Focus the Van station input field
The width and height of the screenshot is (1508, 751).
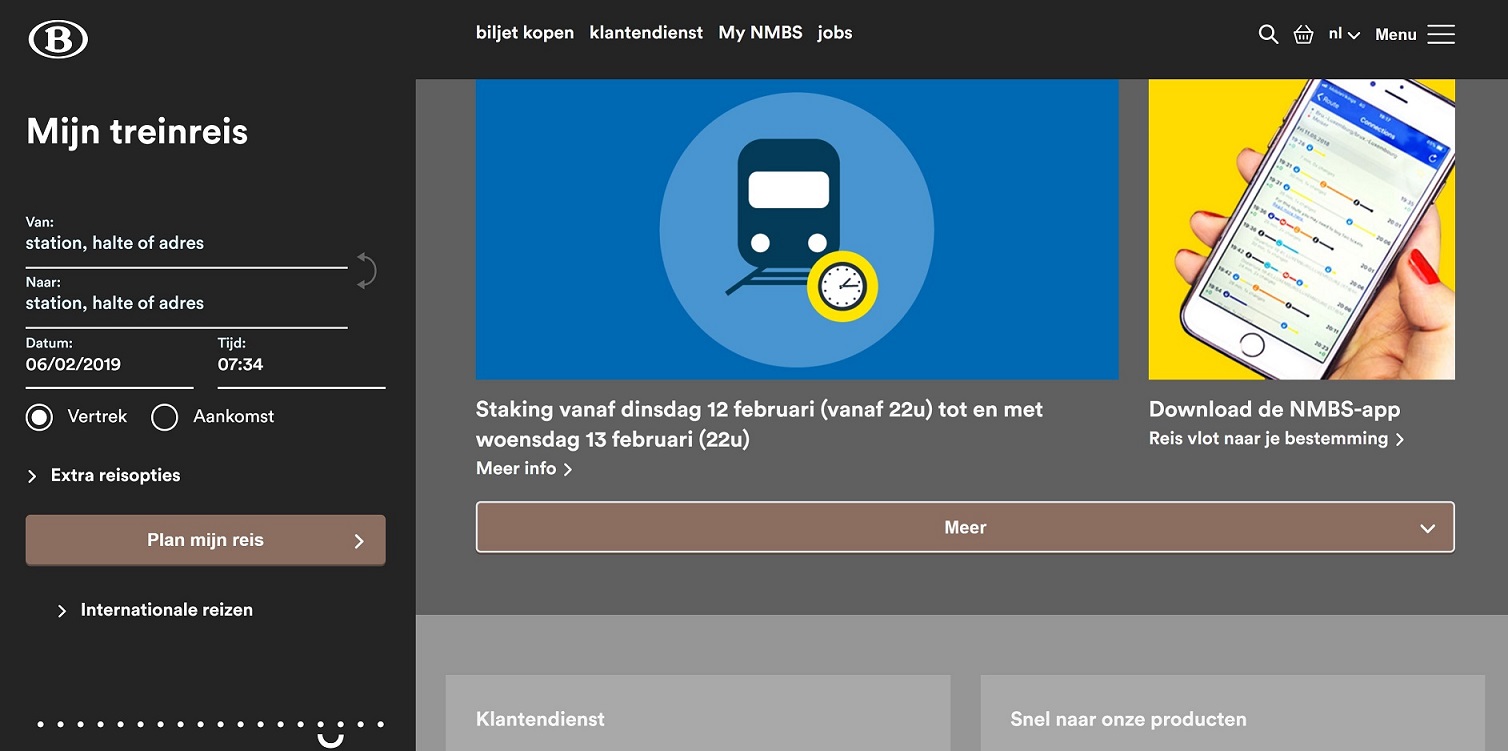coord(186,243)
